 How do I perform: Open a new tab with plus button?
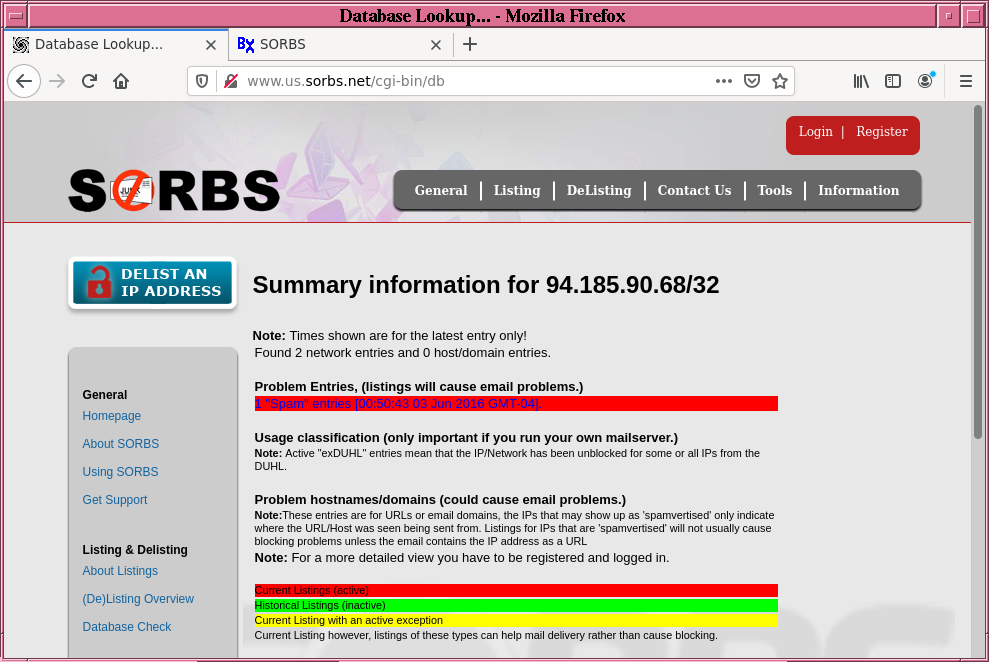470,44
